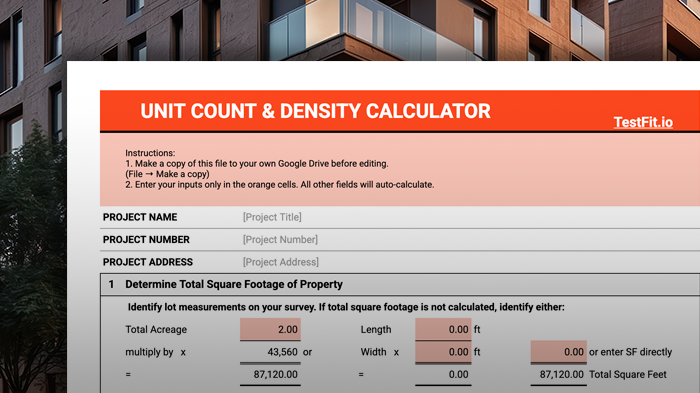Select the Project Address placeholder cell

click(280, 262)
